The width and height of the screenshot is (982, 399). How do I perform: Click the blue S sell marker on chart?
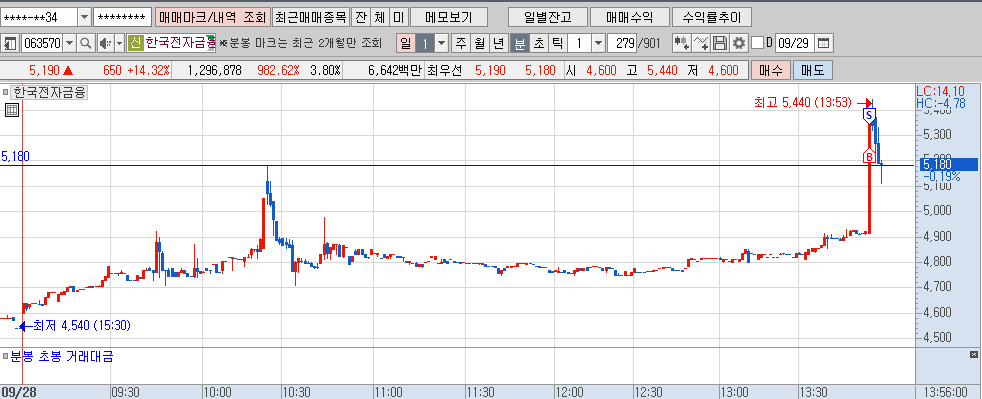tap(869, 115)
